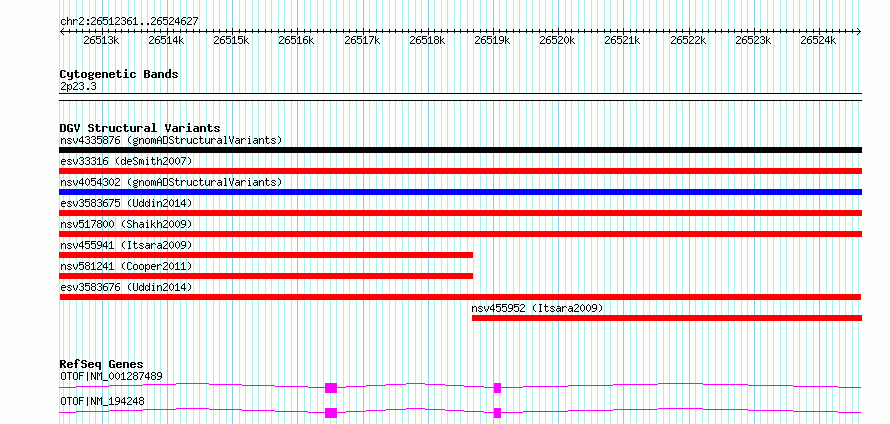Click smaller exon of OTOF NM_194248 near 26519k

497,413
